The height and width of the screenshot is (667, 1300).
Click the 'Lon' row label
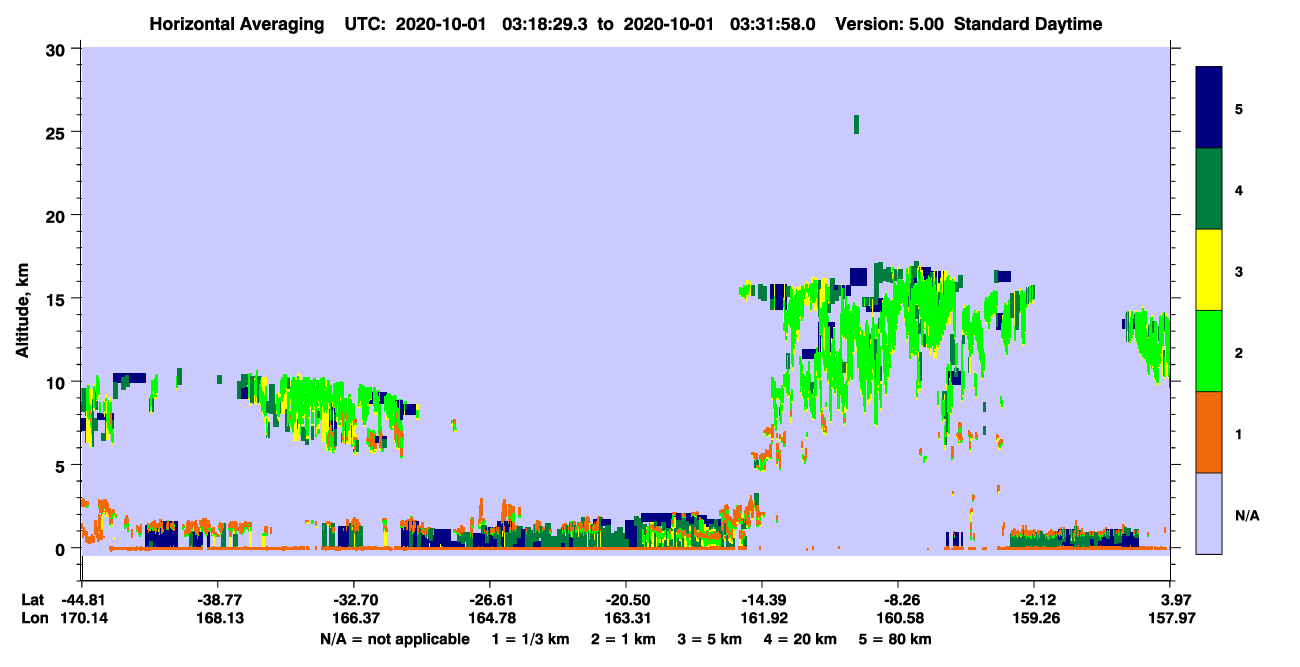pyautogui.click(x=33, y=618)
